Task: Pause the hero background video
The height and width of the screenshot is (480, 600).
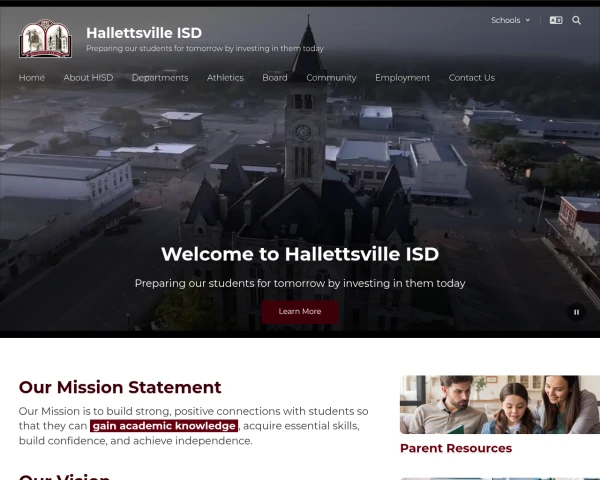Action: (576, 312)
